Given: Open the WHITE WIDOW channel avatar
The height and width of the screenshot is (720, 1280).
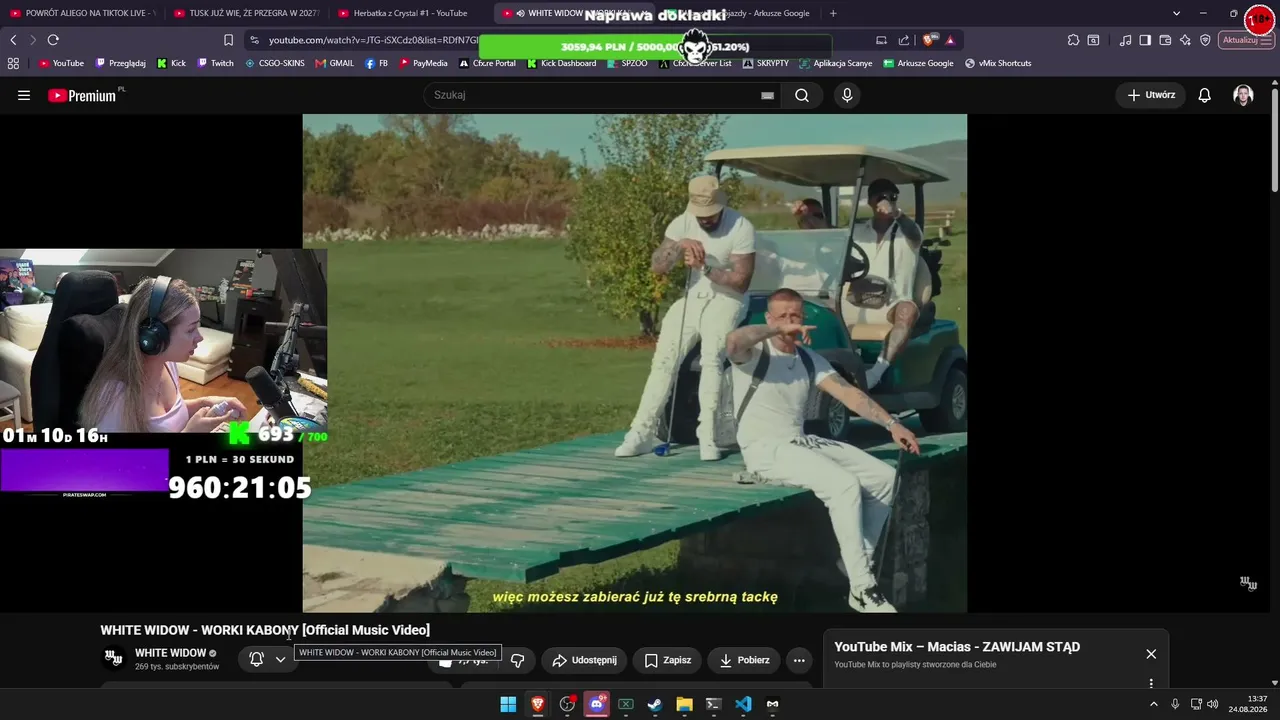Looking at the screenshot, I should [x=114, y=658].
